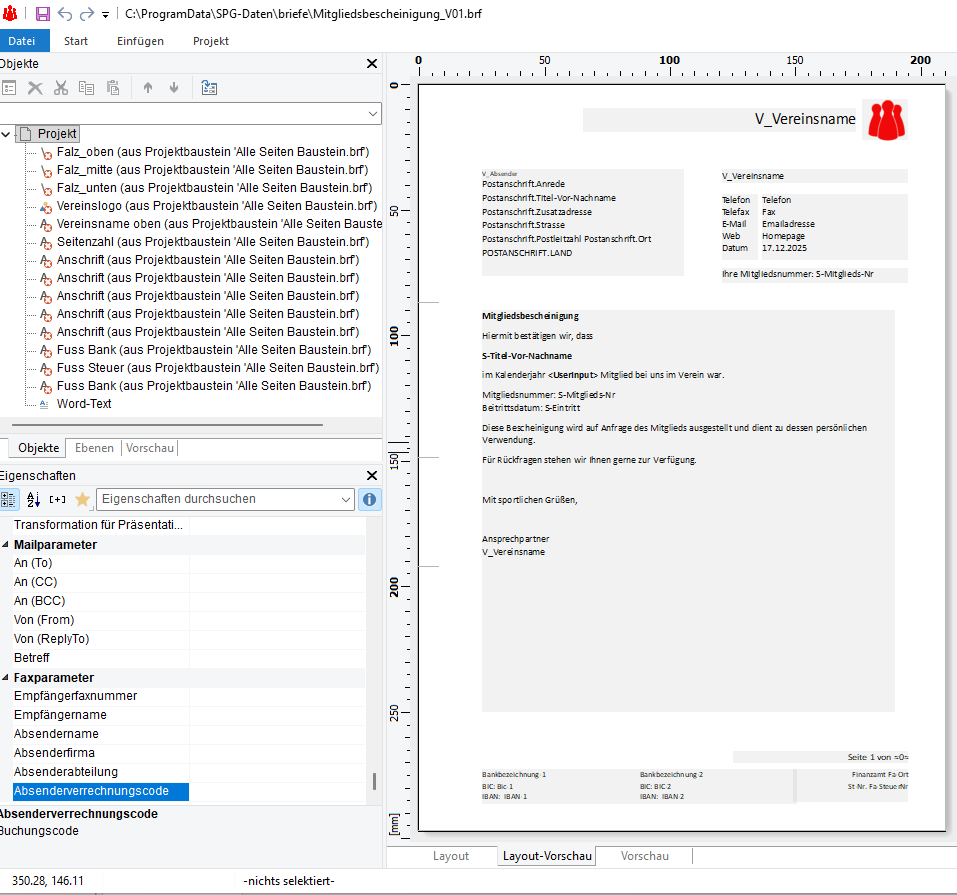957x895 pixels.
Task: Collapse the Mailparameter section
Action: [x=6, y=545]
